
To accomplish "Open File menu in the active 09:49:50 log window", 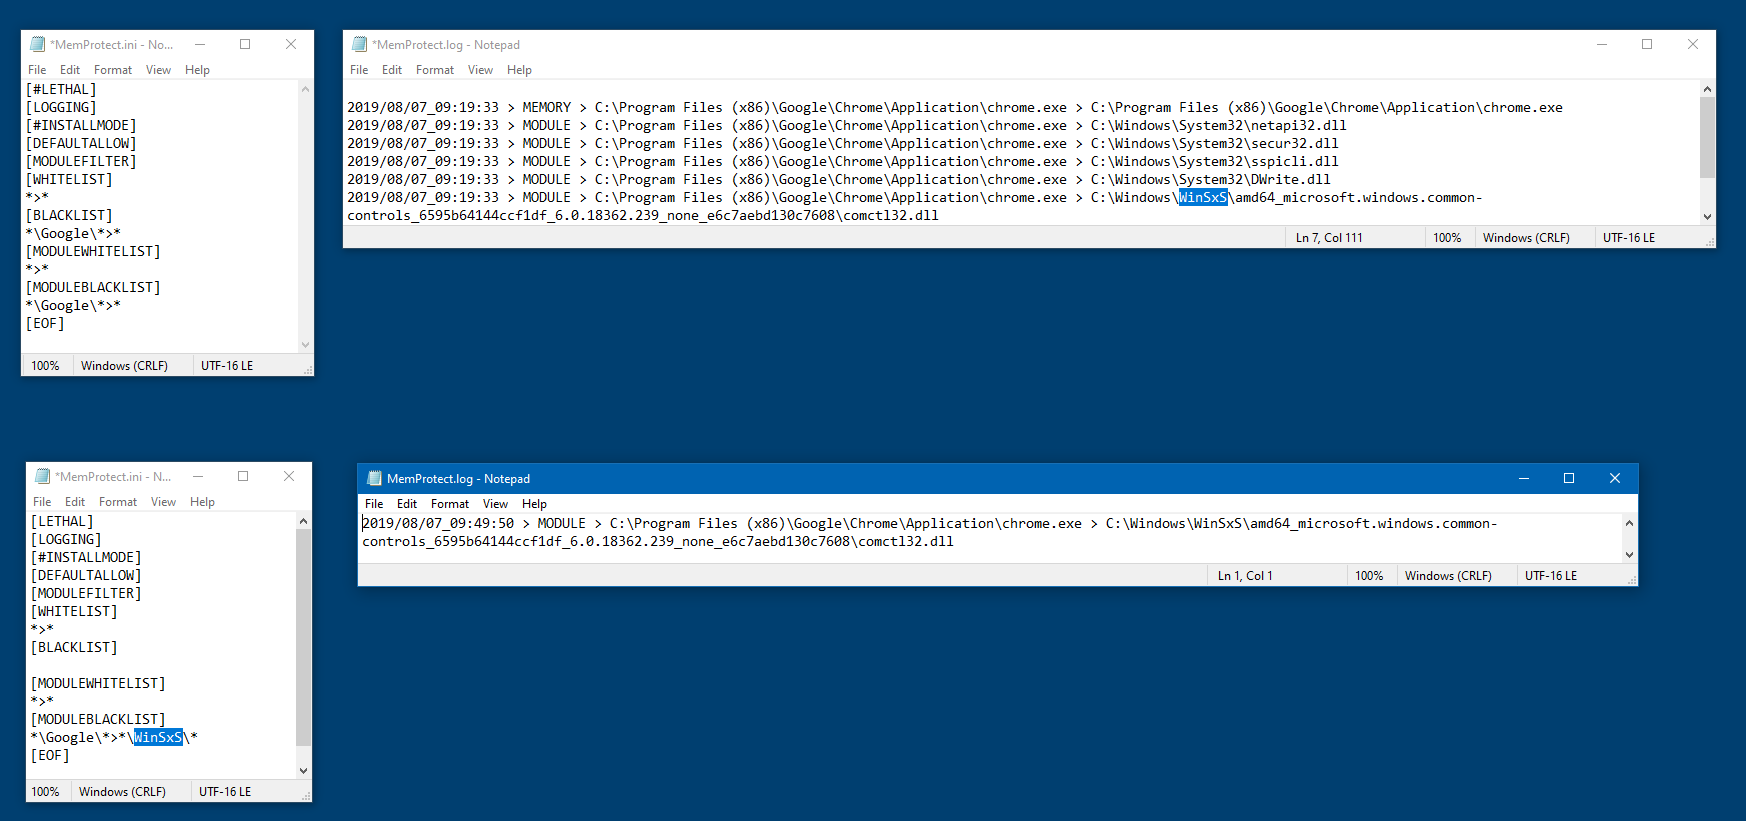I will [x=374, y=504].
